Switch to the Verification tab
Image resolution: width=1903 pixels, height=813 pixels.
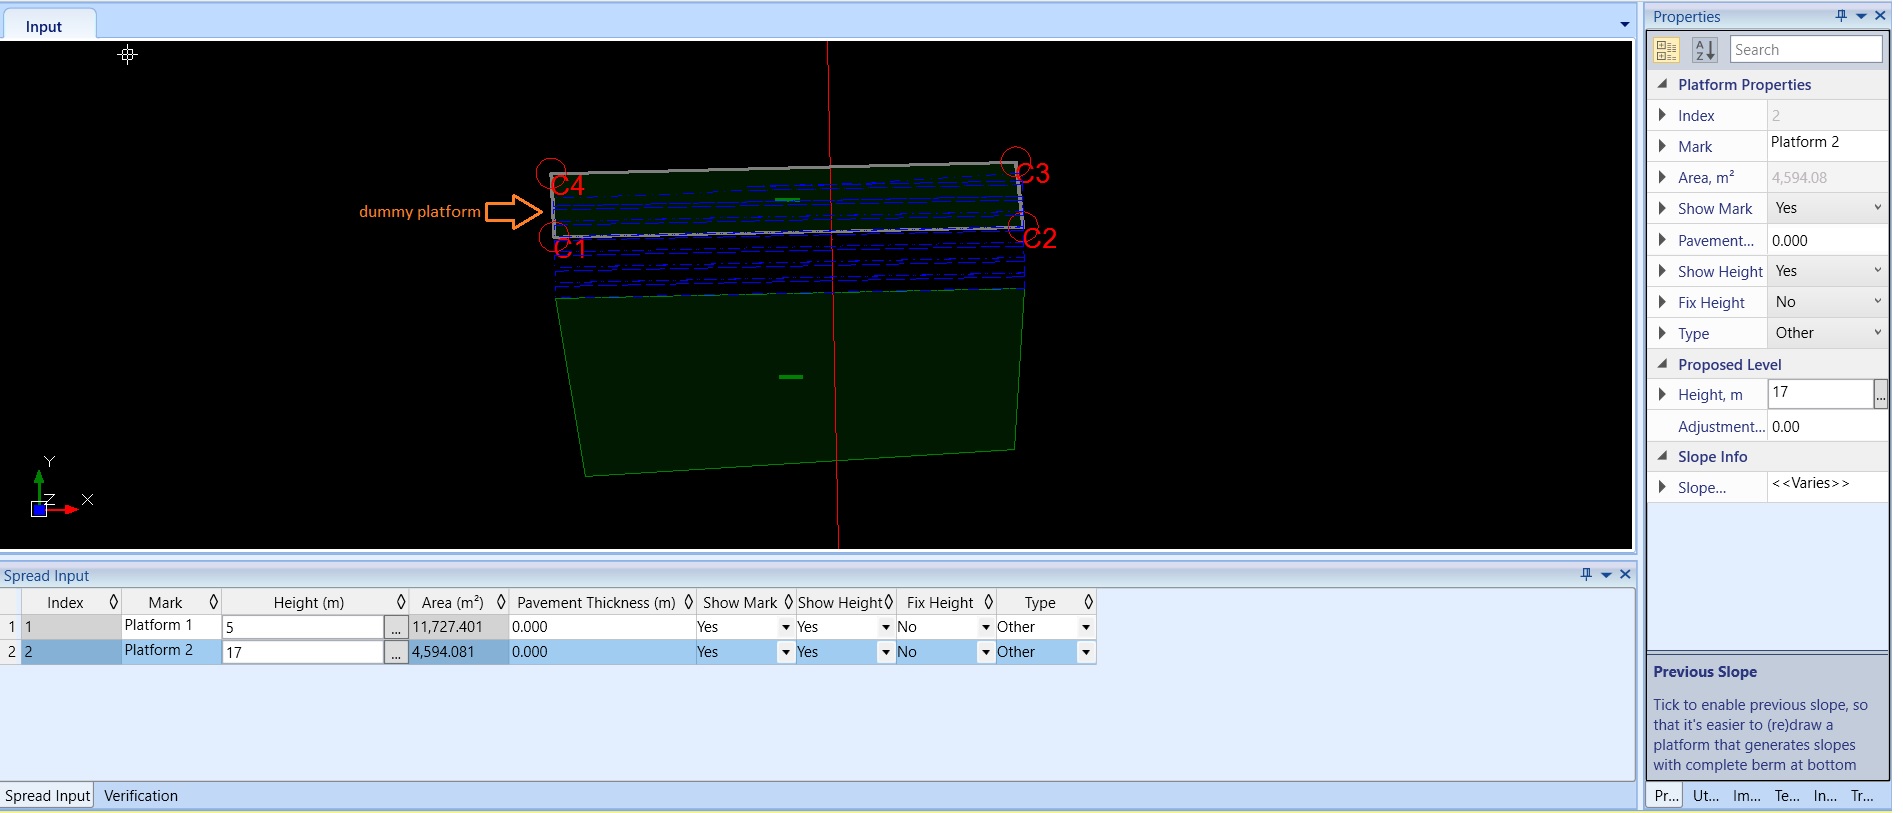click(x=141, y=795)
